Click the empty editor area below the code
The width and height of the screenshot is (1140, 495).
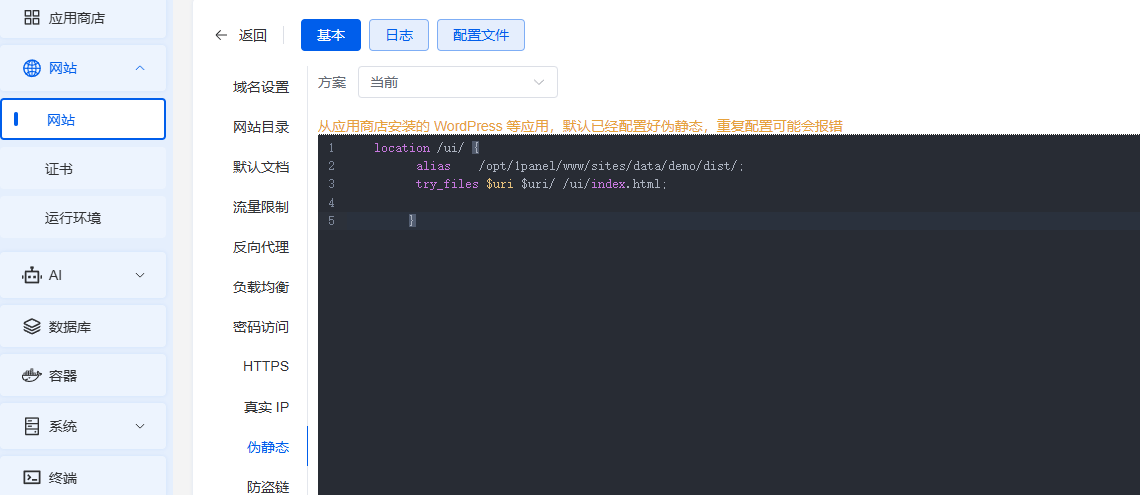click(728, 363)
